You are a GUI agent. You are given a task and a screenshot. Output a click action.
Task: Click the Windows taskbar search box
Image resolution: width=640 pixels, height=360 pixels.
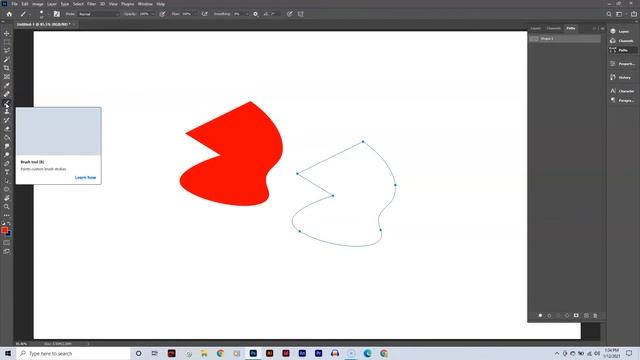coord(73,353)
